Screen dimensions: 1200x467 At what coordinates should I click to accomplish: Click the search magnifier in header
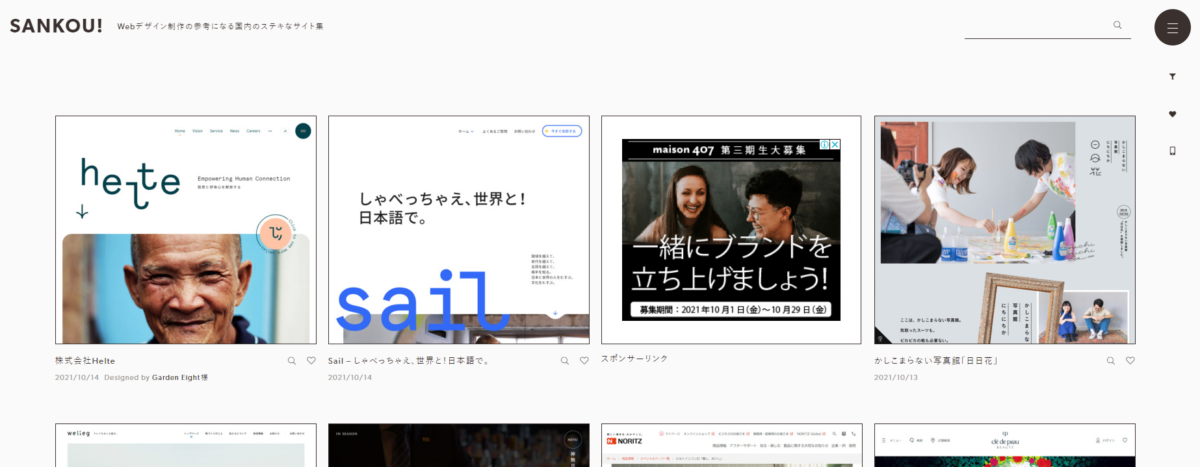tap(1117, 25)
